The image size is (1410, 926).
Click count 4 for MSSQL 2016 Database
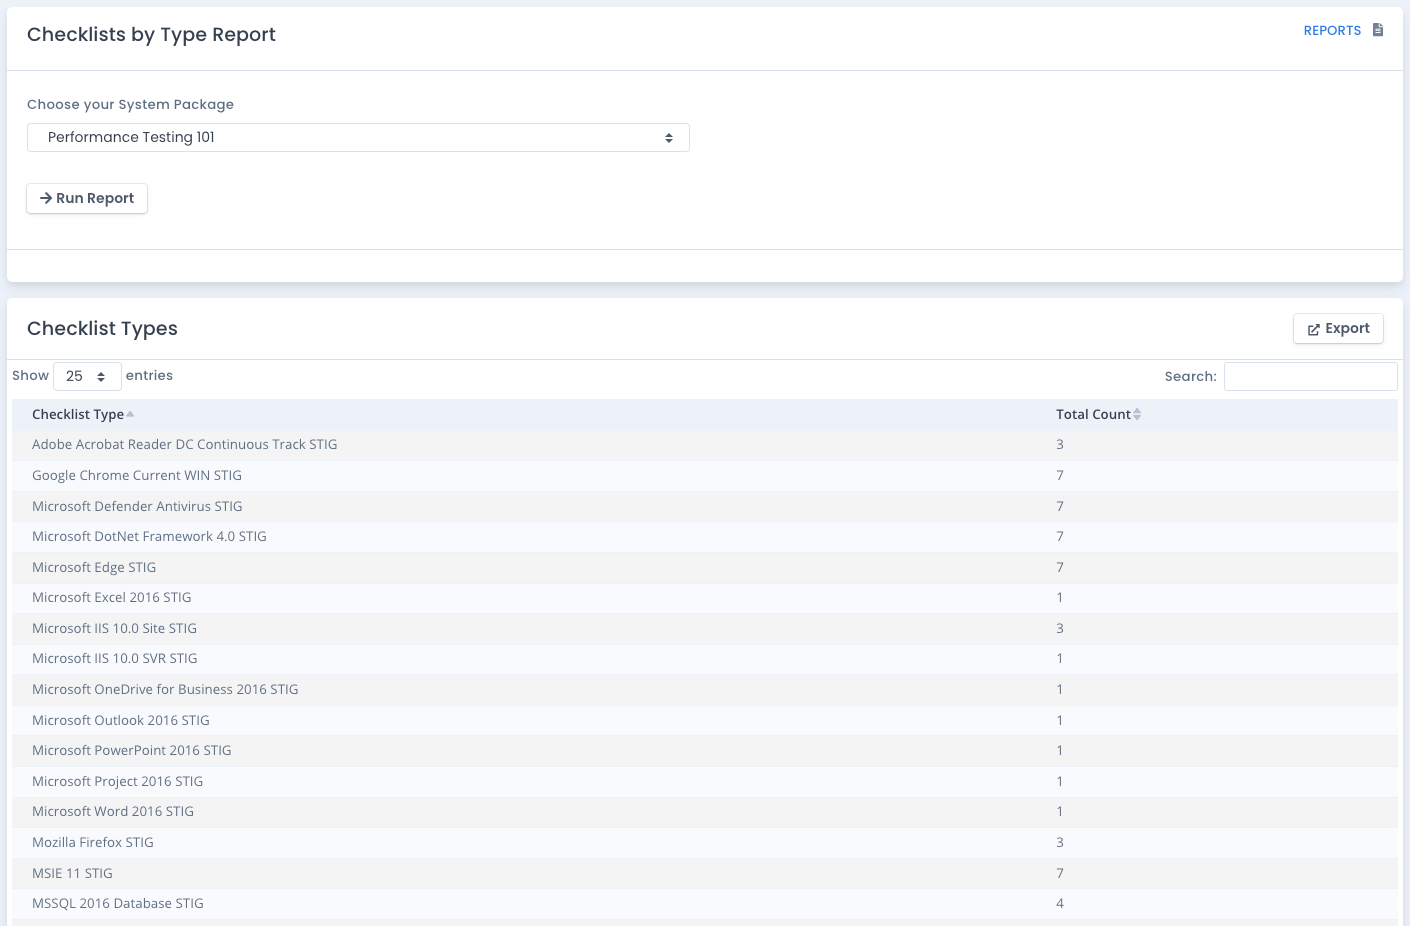coord(1060,904)
